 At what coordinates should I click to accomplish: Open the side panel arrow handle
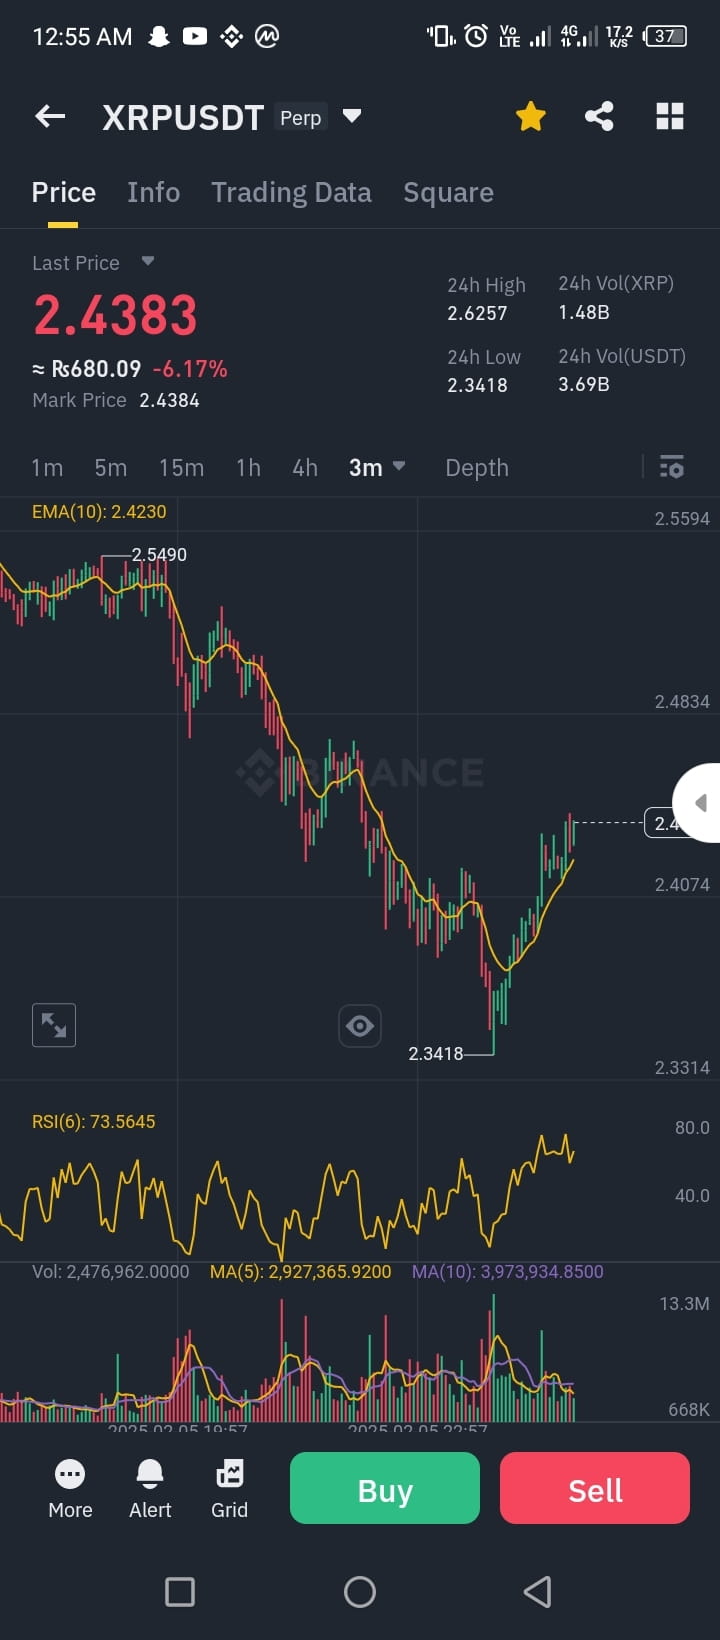point(699,803)
